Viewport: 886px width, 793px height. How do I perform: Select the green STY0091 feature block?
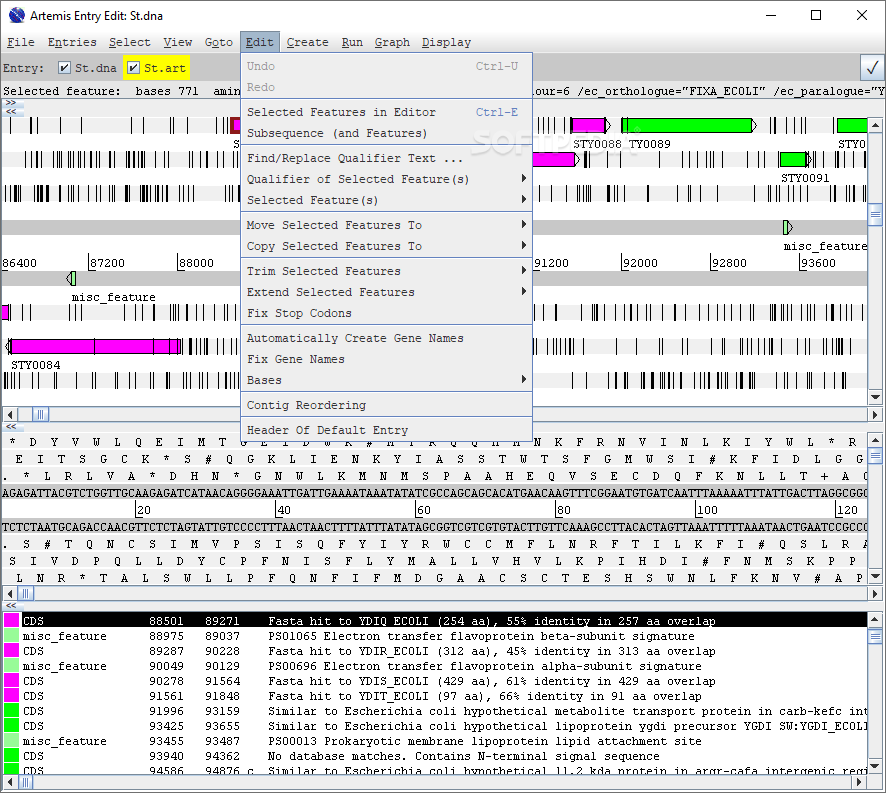[794, 159]
